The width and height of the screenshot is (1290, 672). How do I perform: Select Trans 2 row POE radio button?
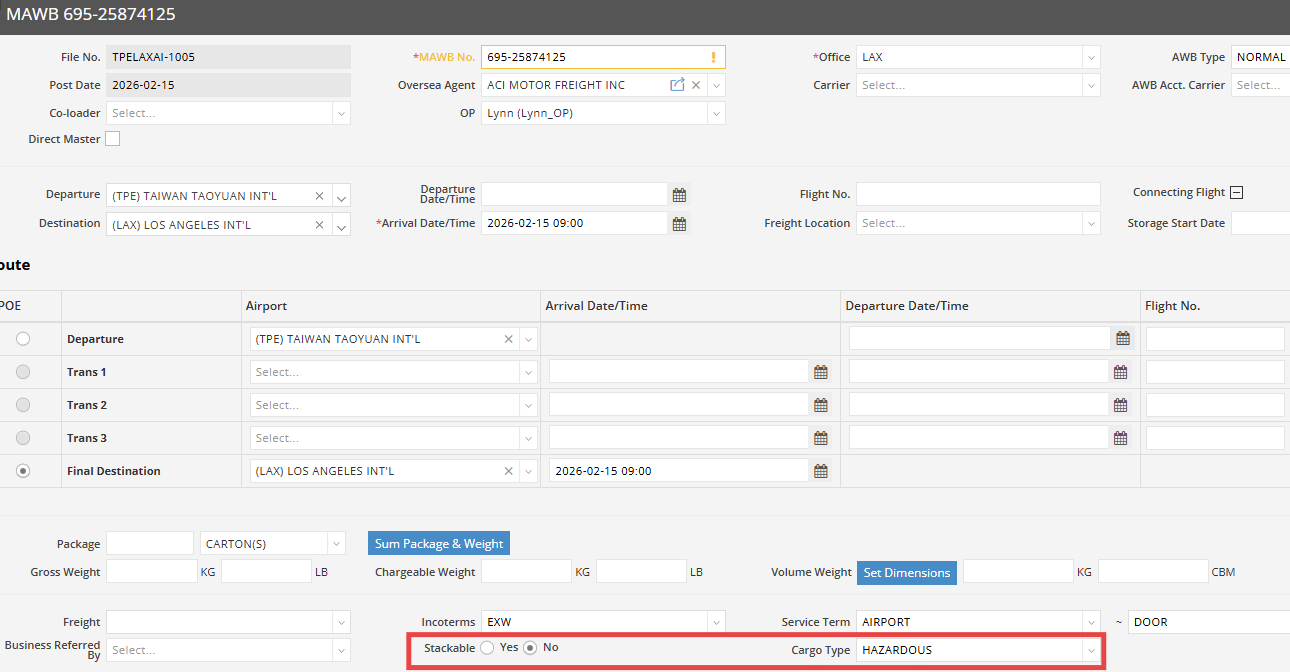click(x=23, y=405)
